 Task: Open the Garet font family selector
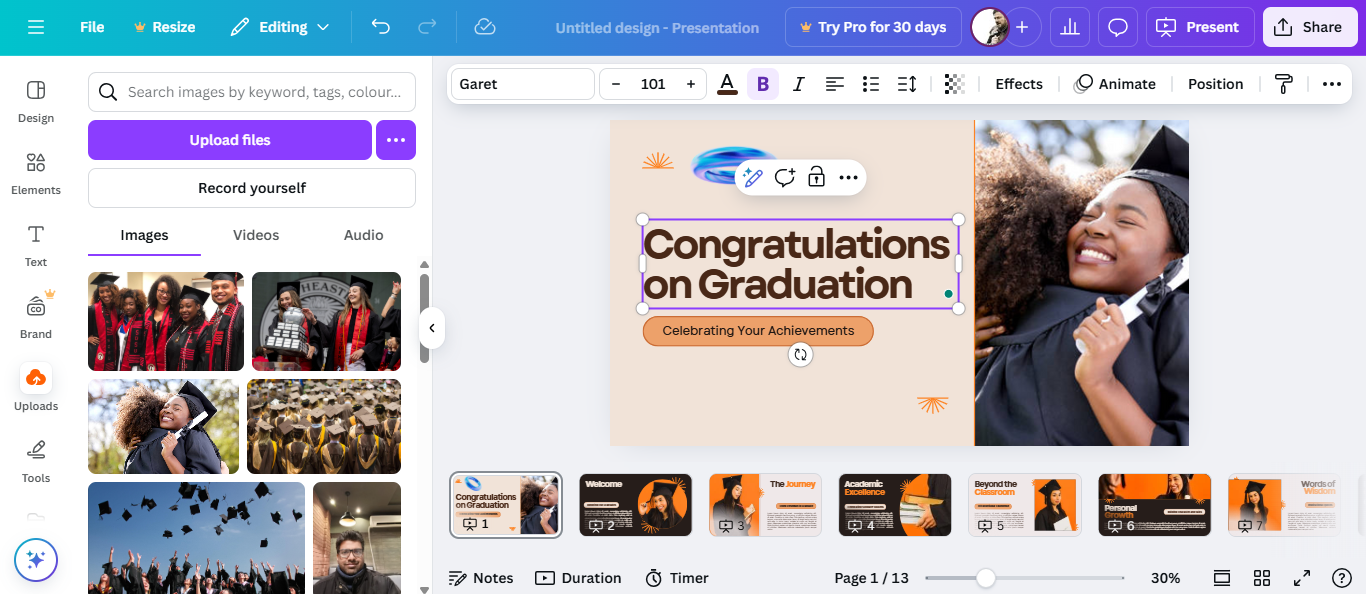(523, 84)
